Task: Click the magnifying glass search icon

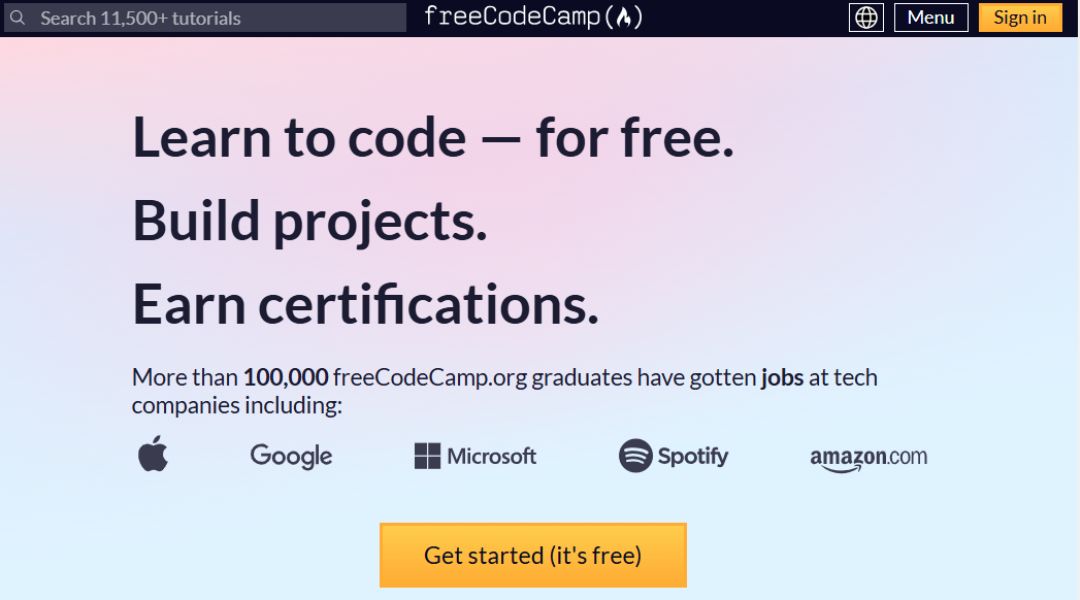Action: pyautogui.click(x=18, y=18)
